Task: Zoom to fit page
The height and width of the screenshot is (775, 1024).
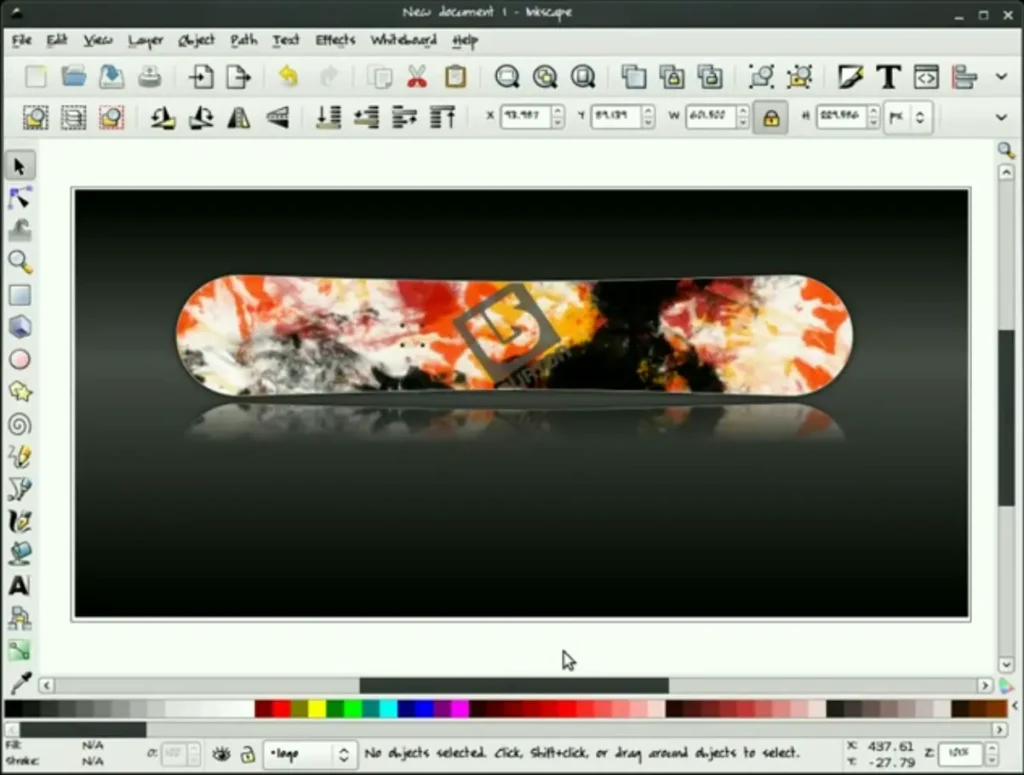Action: click(583, 77)
